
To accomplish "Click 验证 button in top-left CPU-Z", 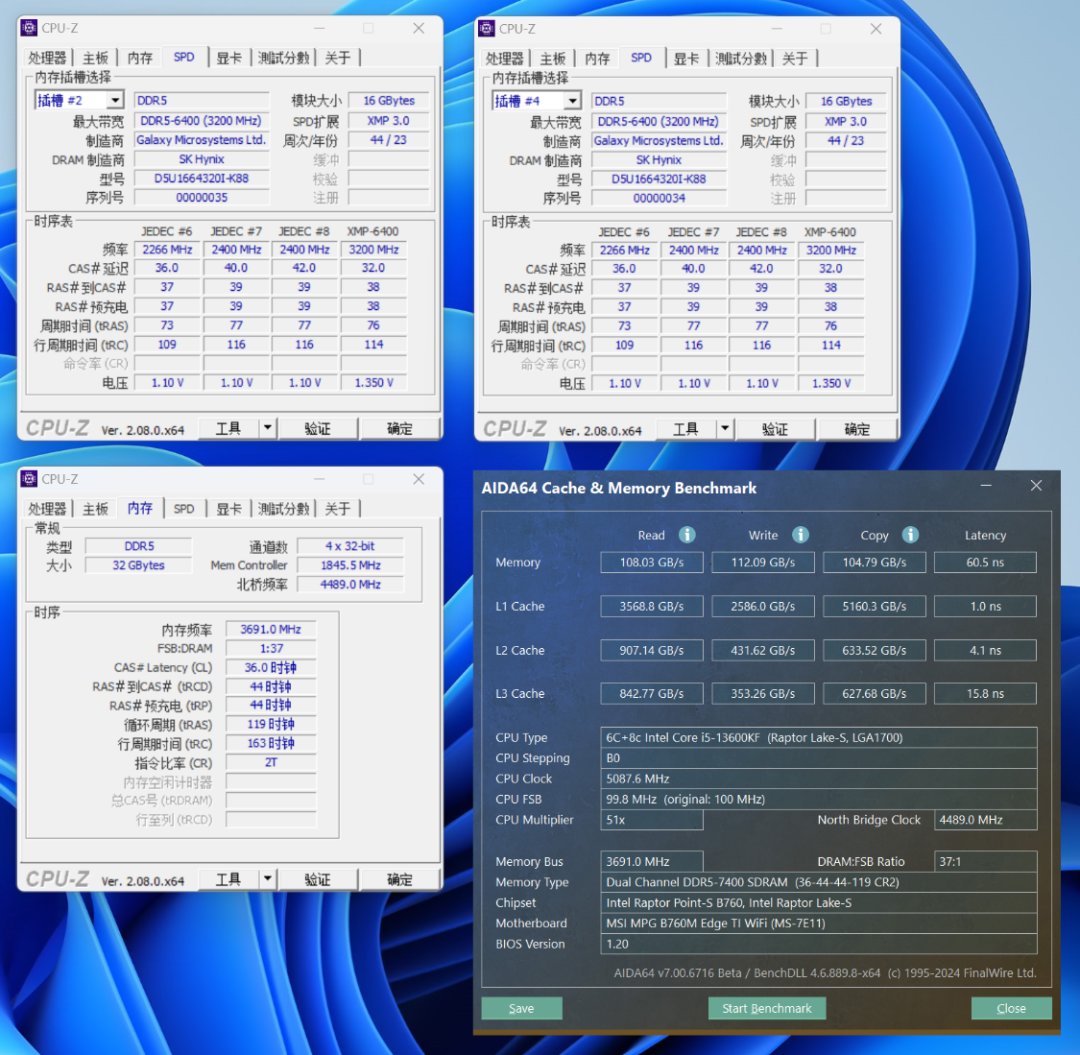I will pyautogui.click(x=318, y=428).
